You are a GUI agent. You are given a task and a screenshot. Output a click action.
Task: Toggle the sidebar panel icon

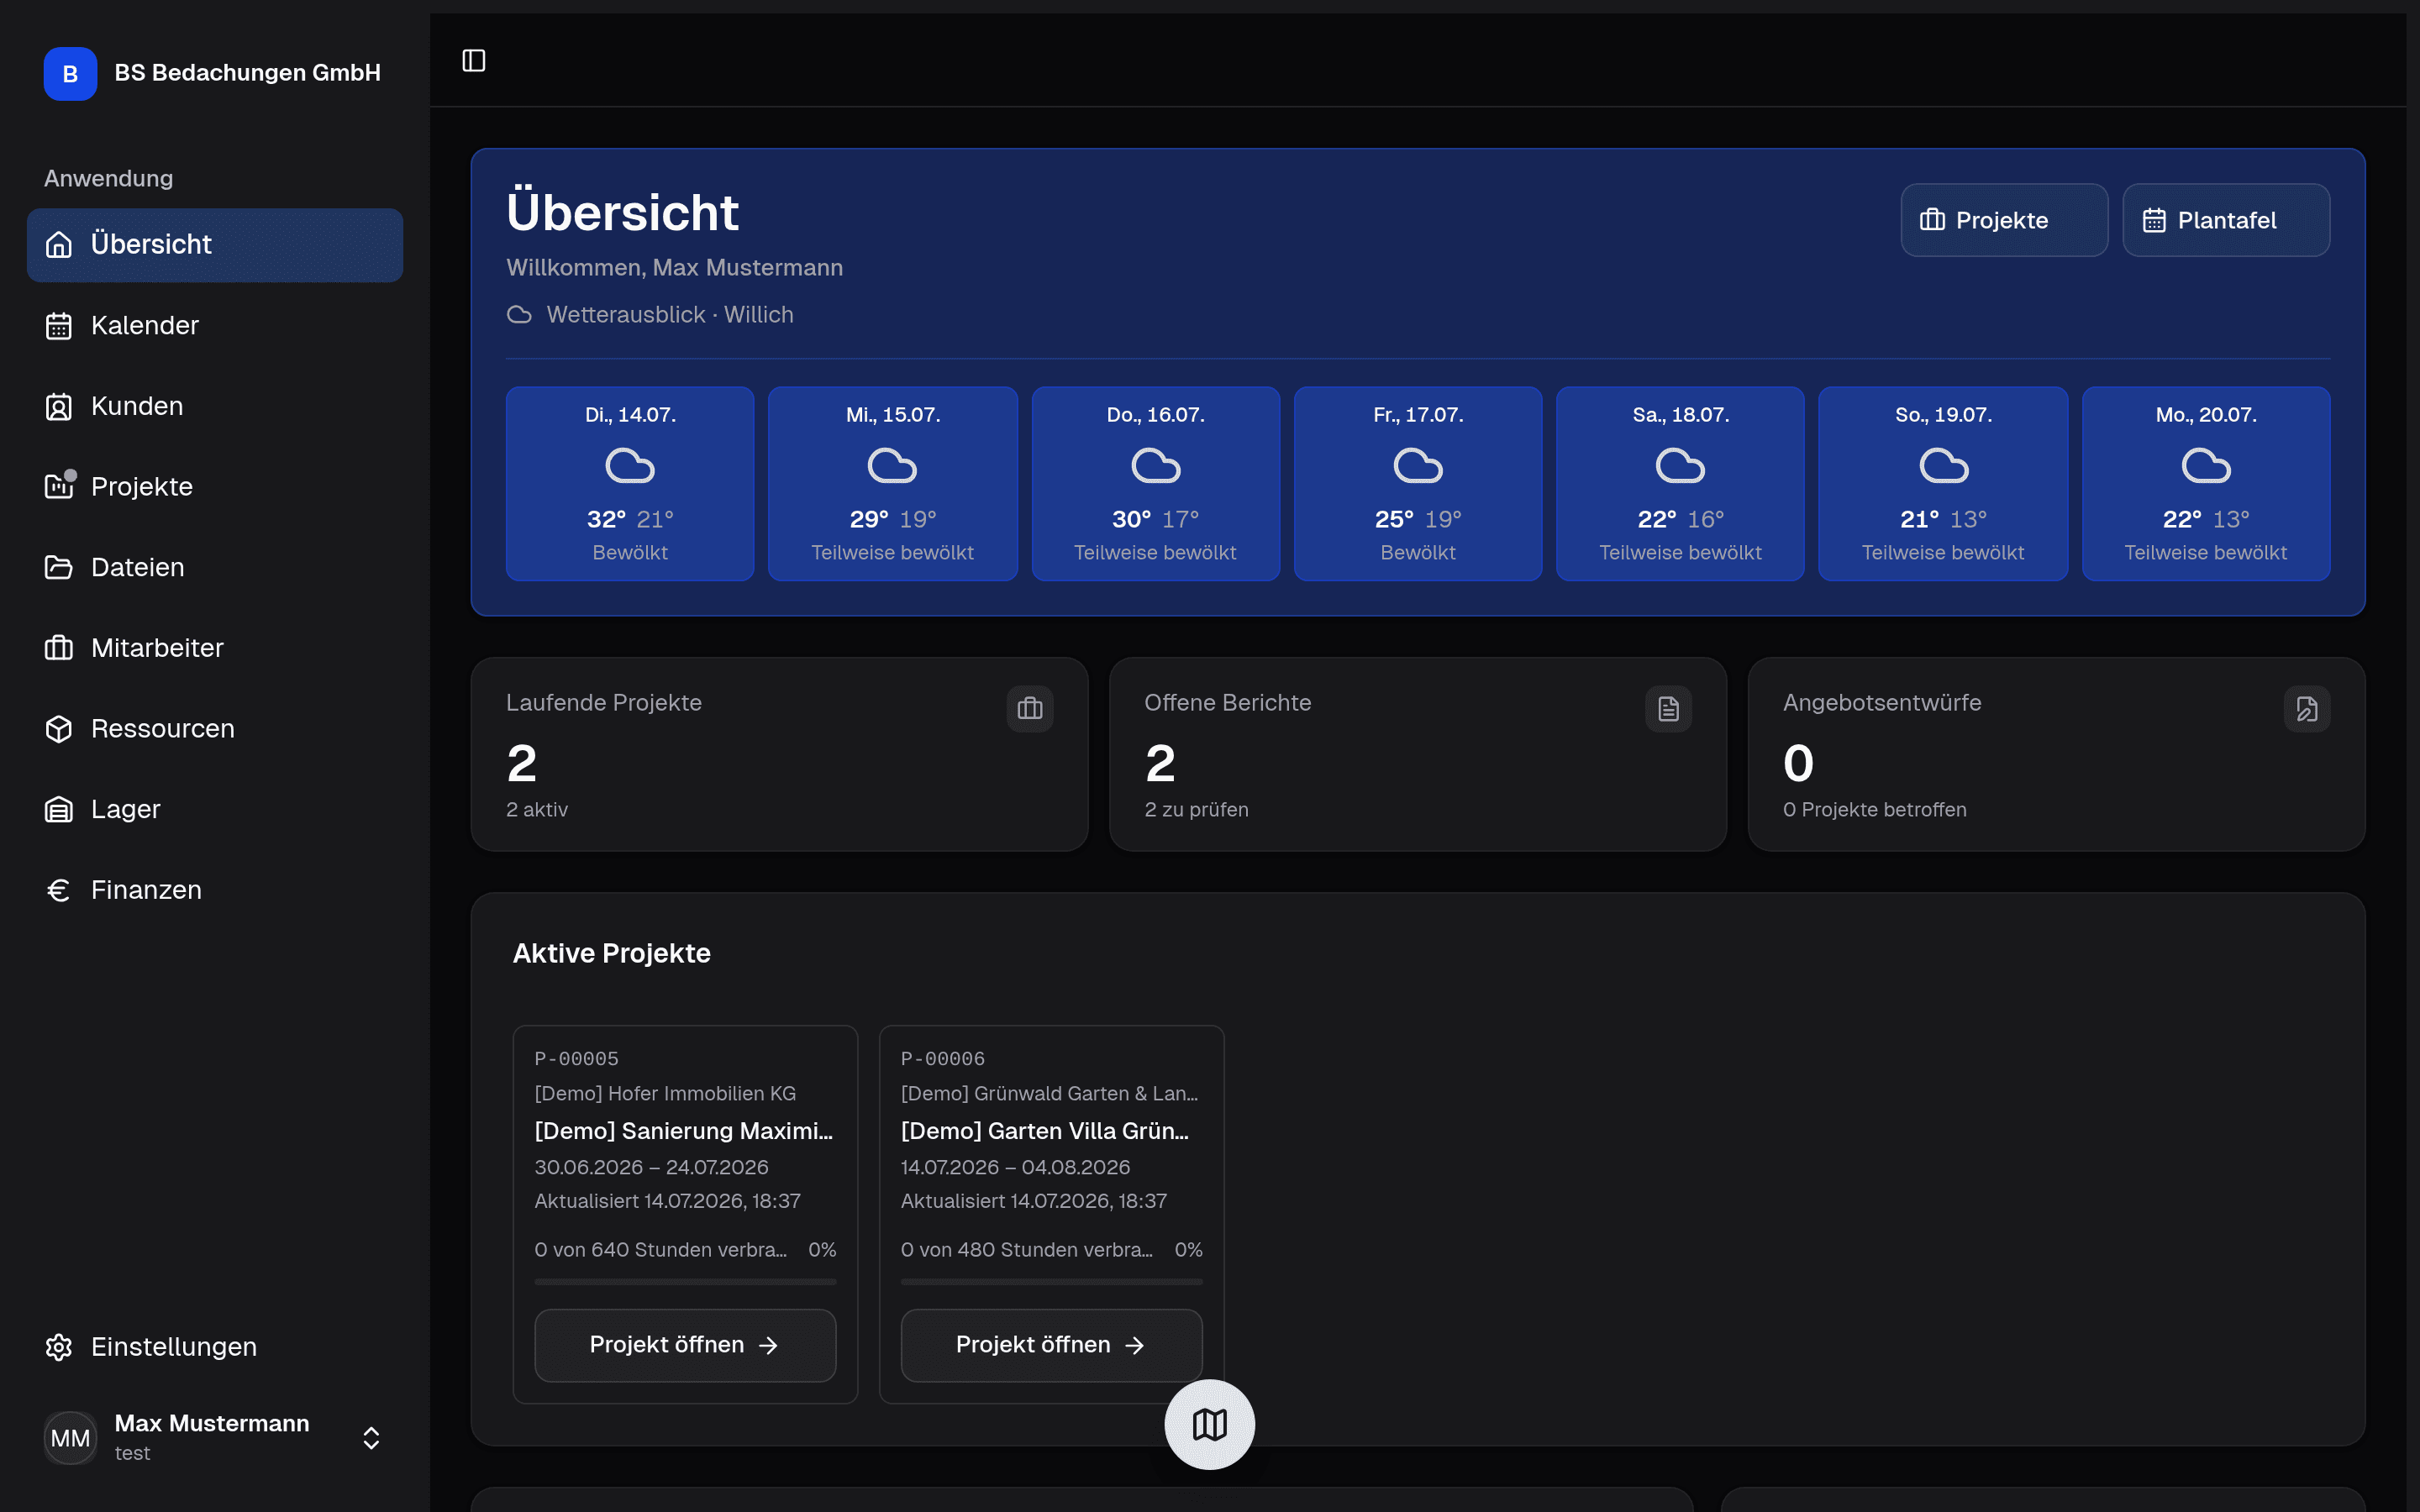pos(474,61)
